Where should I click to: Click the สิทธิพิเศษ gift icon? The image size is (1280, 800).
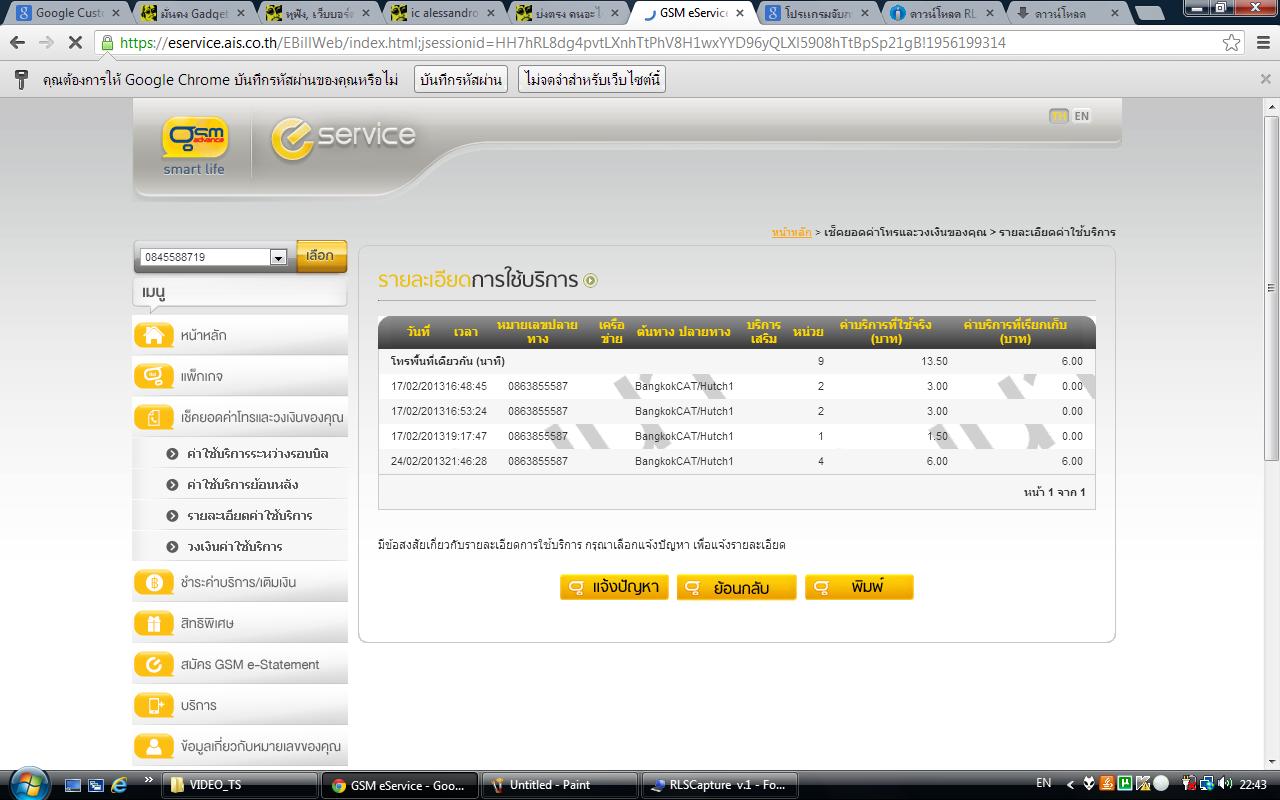click(x=154, y=623)
